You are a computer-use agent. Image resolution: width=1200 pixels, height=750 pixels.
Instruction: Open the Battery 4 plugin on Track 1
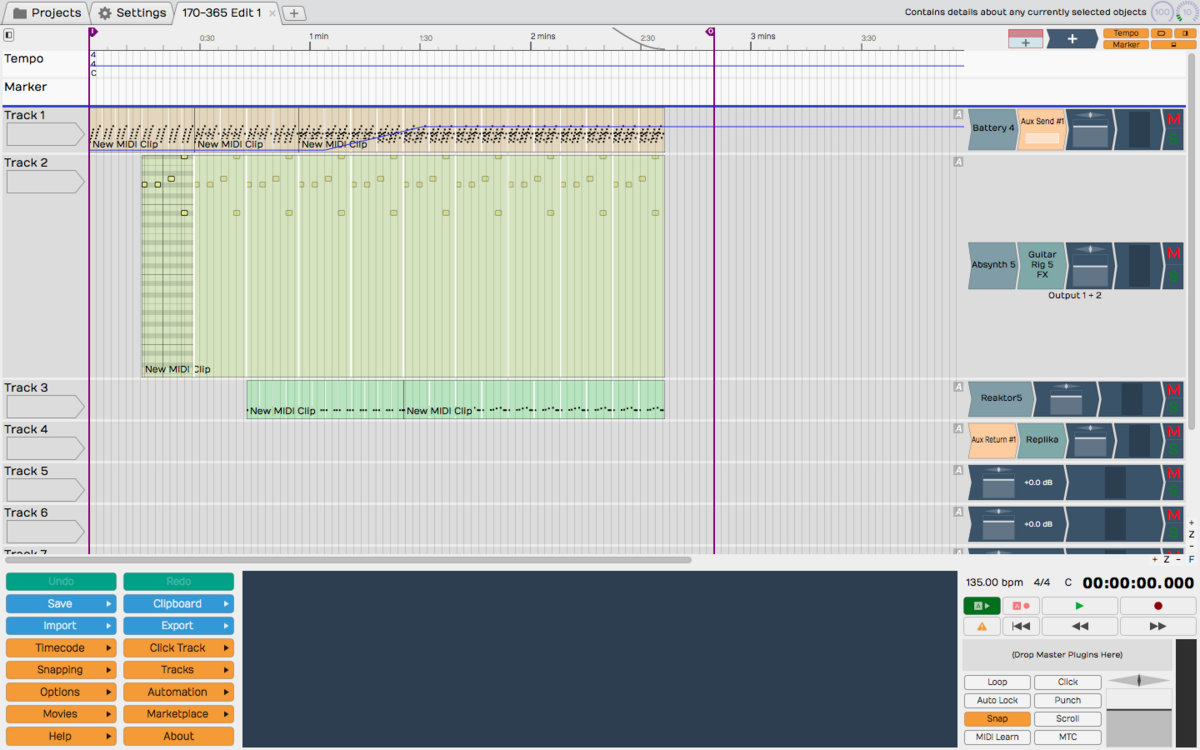click(992, 129)
